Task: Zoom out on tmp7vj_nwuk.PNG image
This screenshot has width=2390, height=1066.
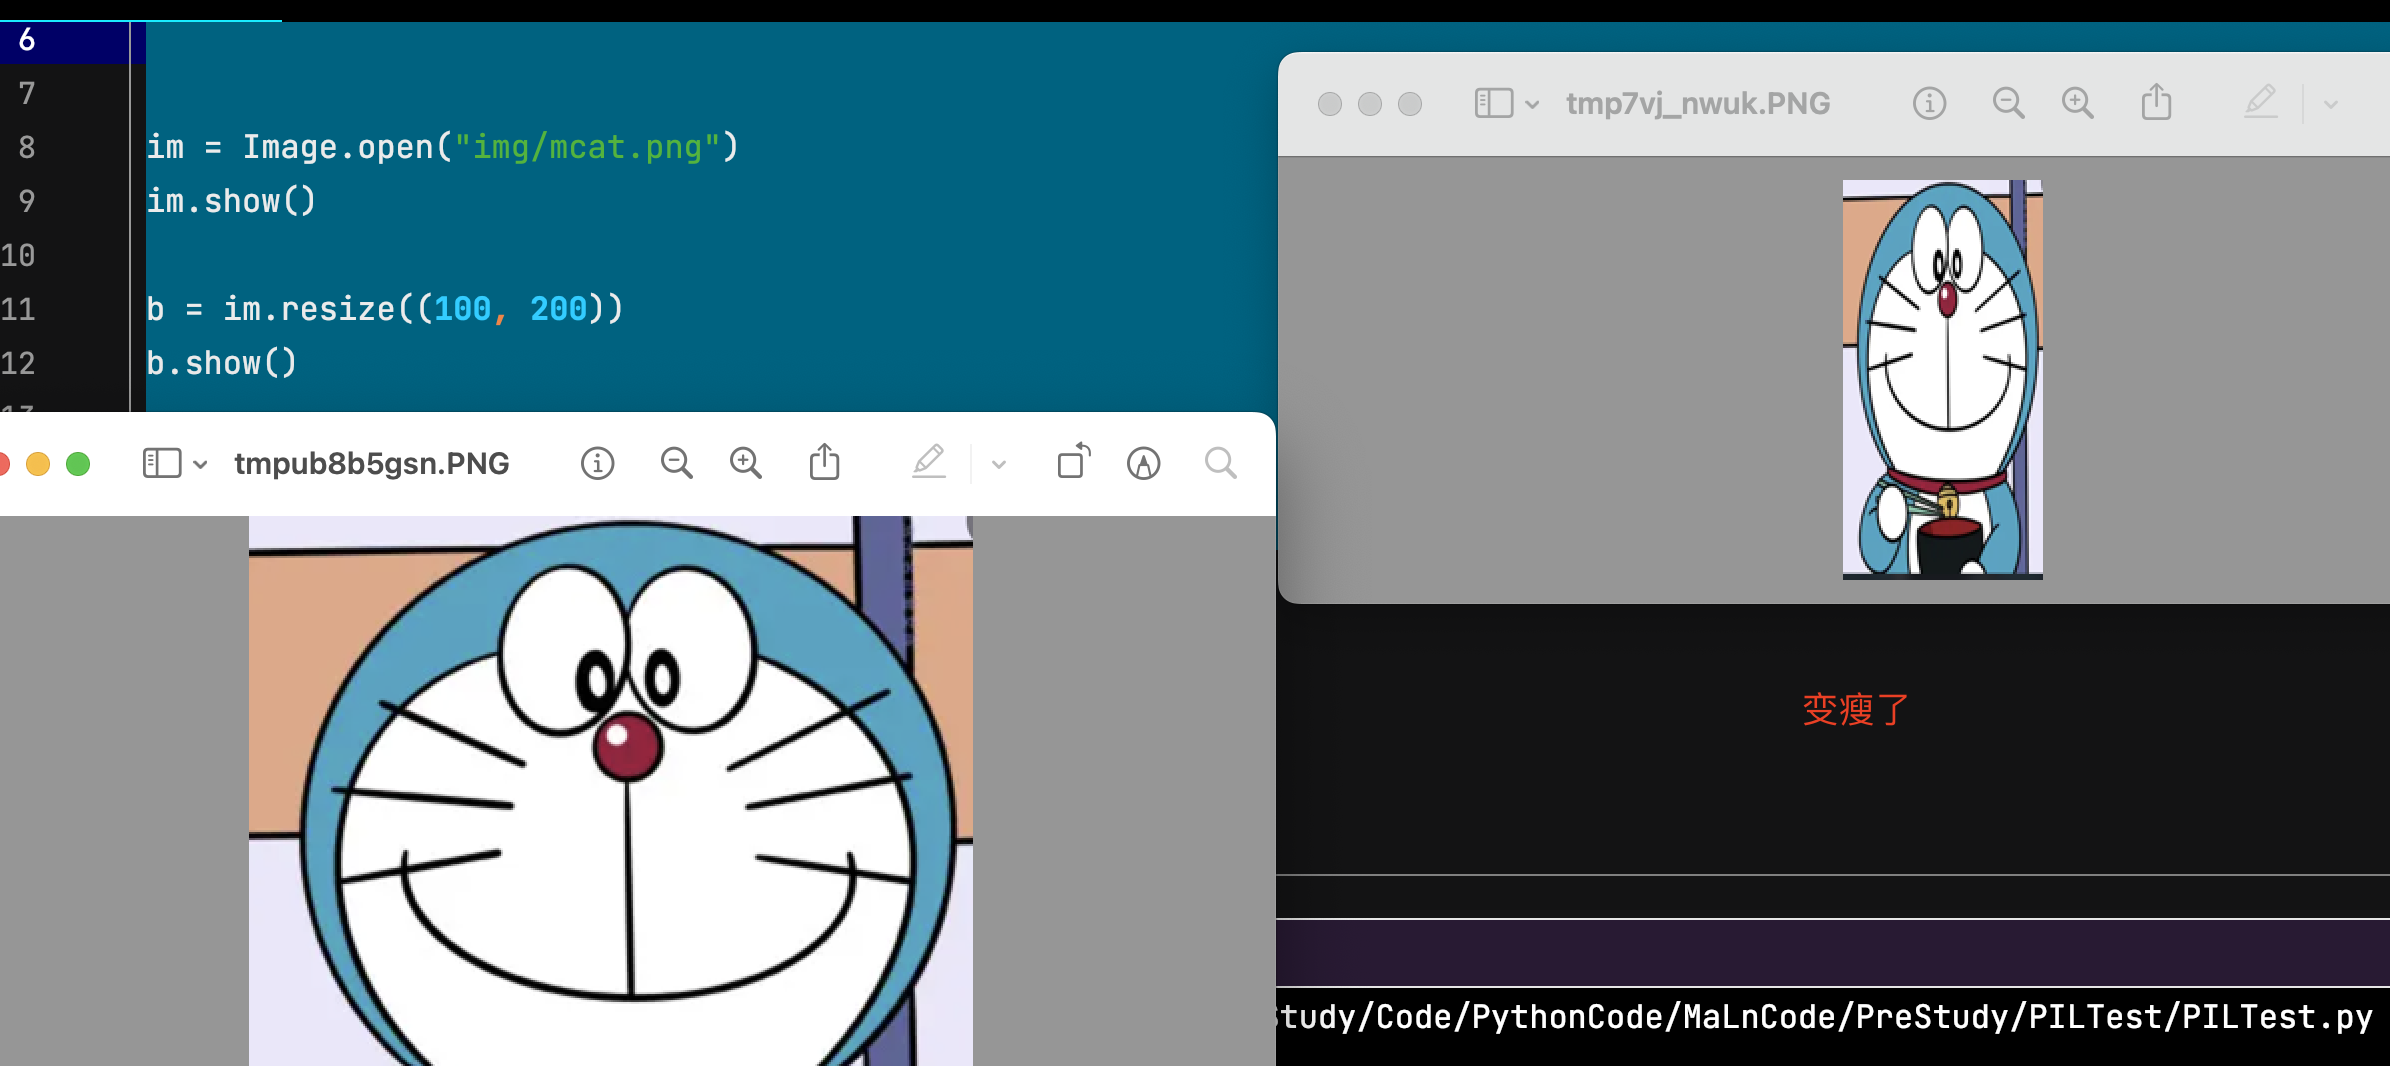Action: [x=2007, y=103]
